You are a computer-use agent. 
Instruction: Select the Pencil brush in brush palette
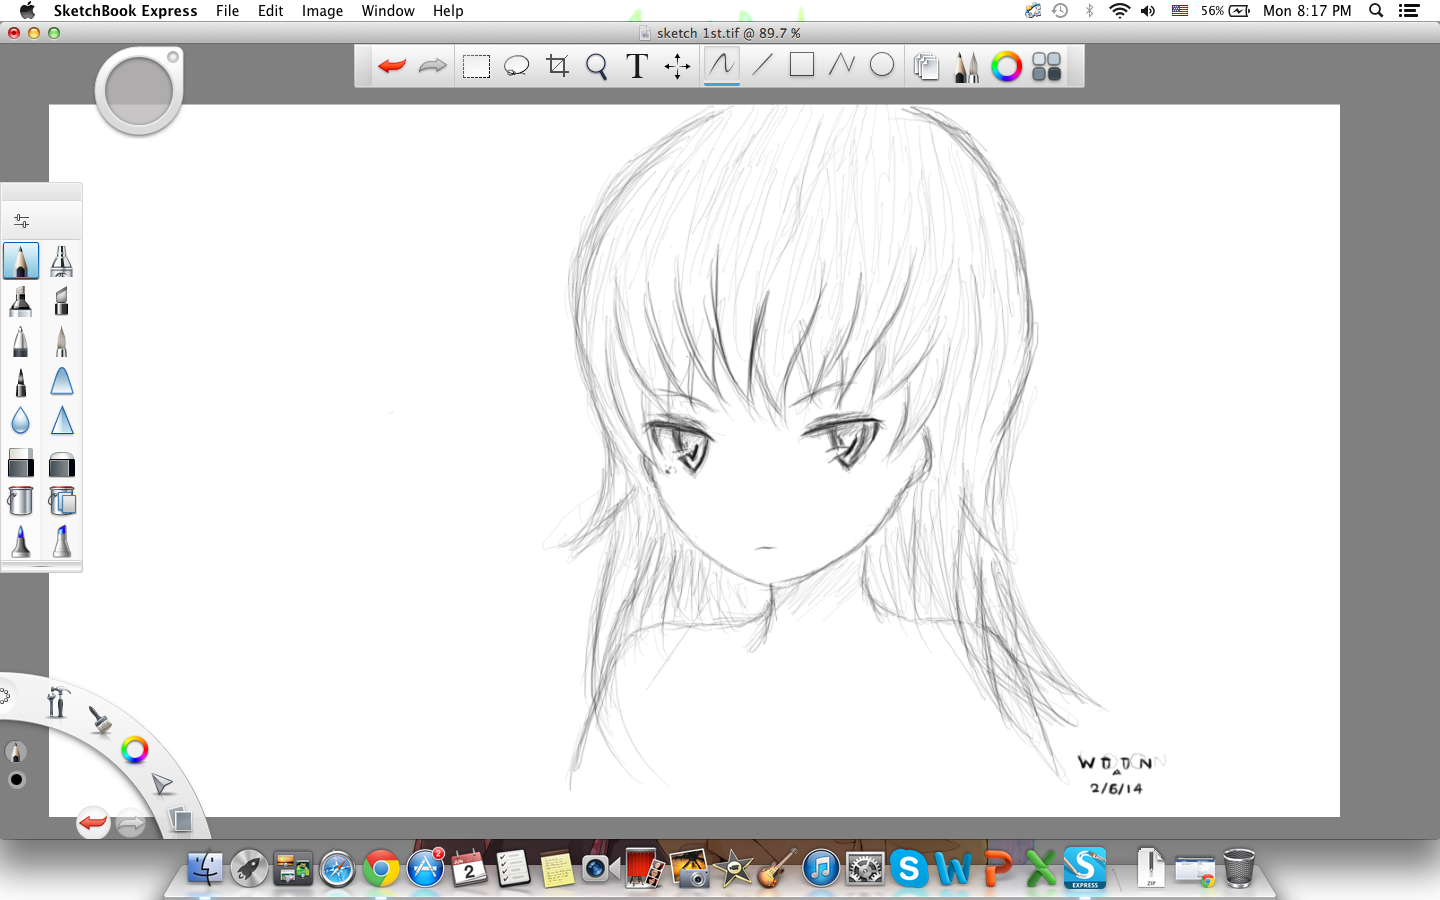(x=21, y=261)
